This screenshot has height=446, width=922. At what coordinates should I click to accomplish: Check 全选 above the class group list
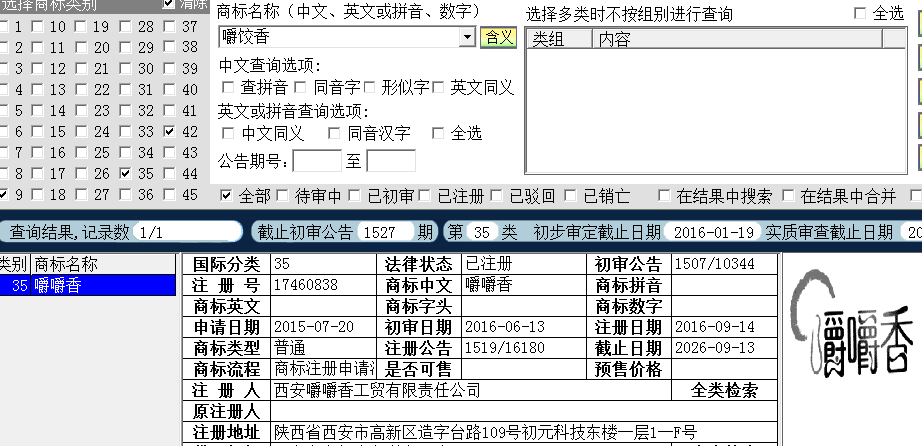coord(860,13)
